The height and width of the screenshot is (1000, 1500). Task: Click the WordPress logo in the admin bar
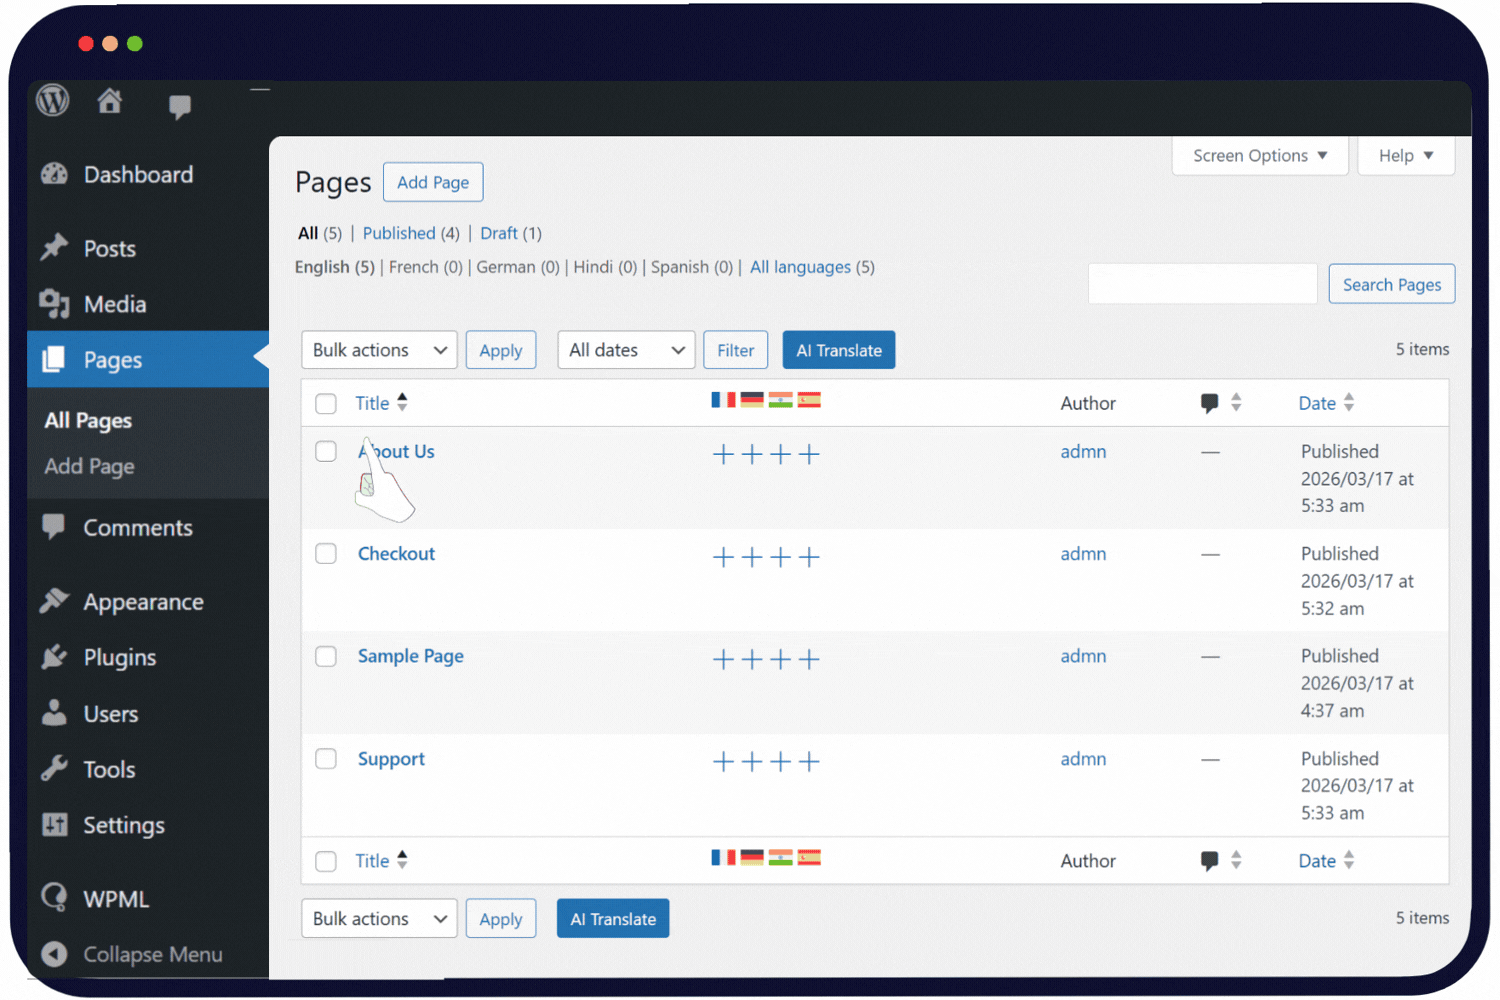(51, 100)
